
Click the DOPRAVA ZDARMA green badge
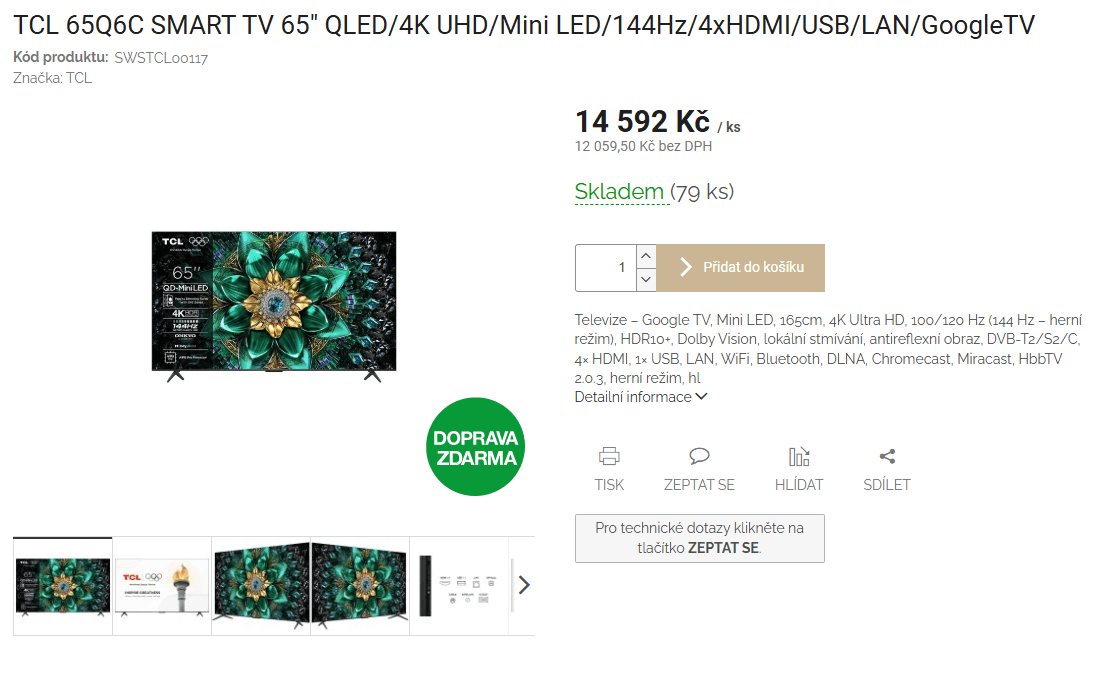coord(476,447)
